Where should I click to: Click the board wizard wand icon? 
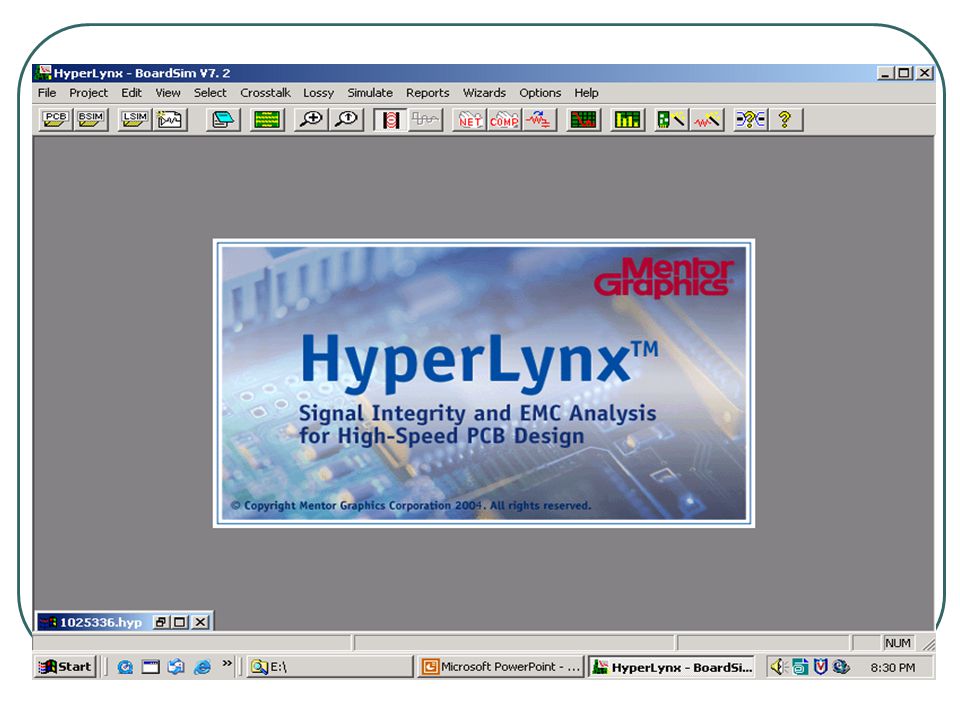point(672,119)
